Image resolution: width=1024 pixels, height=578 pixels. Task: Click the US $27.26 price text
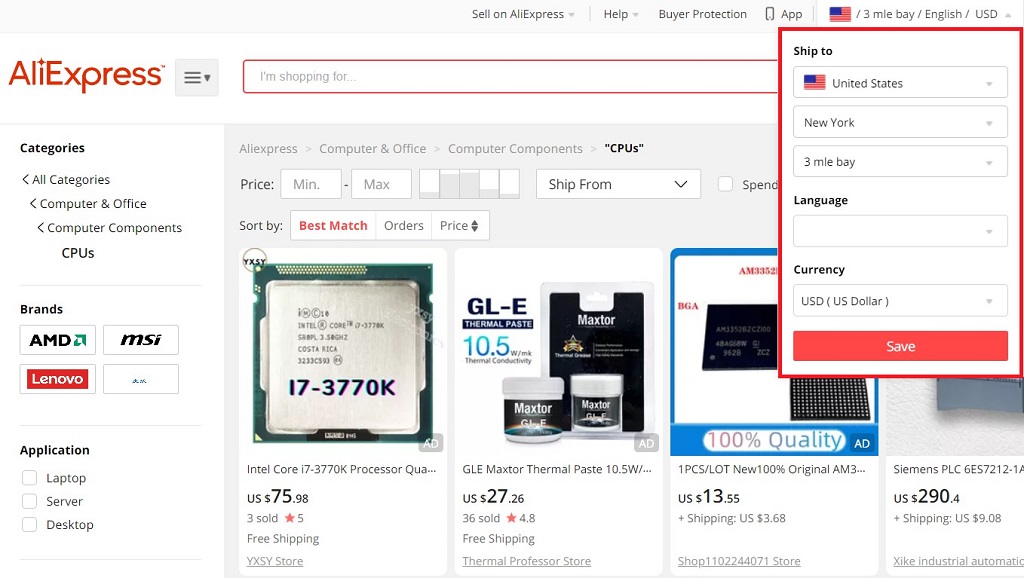(493, 497)
